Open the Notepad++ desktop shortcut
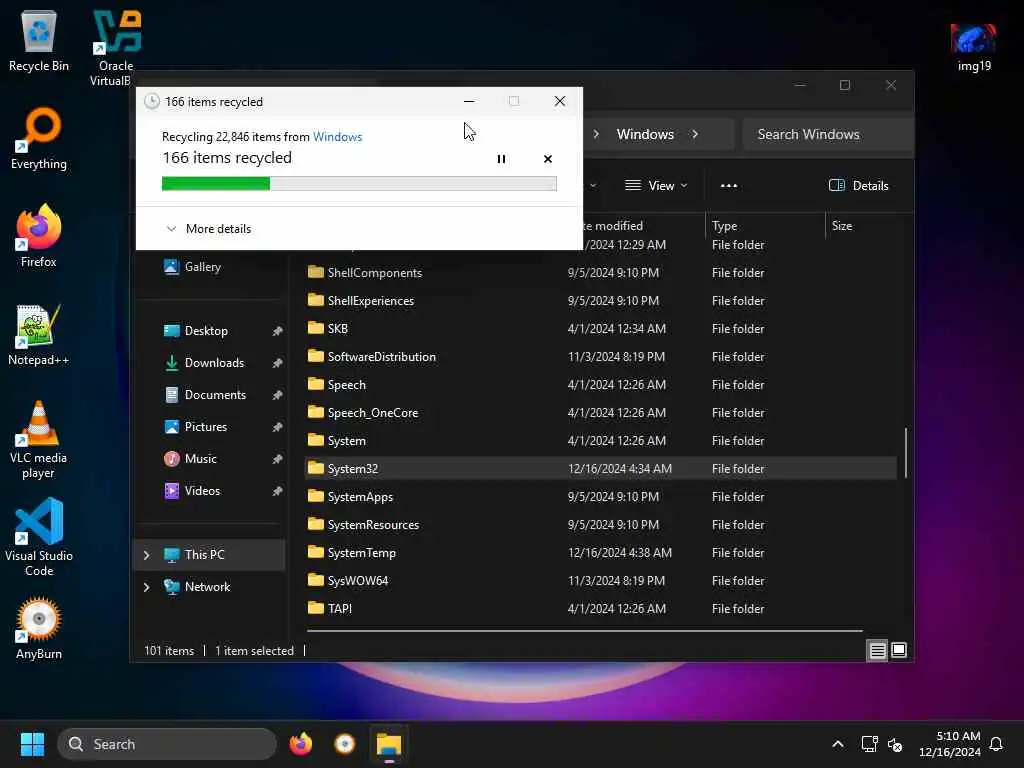Screen dimensions: 1024x768 pyautogui.click(x=39, y=334)
